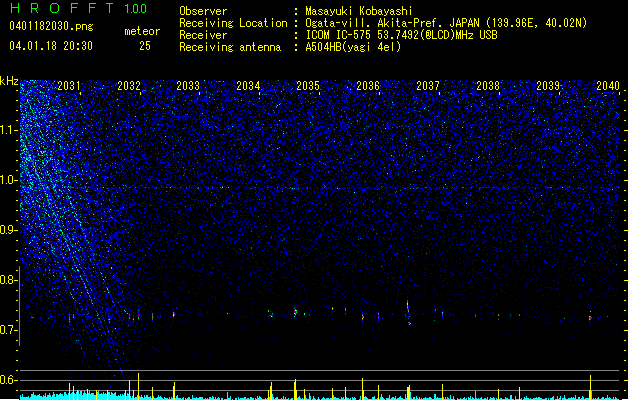Screen dimensions: 629x400
Task: Click the "meteor" count label
Action: click(x=142, y=31)
